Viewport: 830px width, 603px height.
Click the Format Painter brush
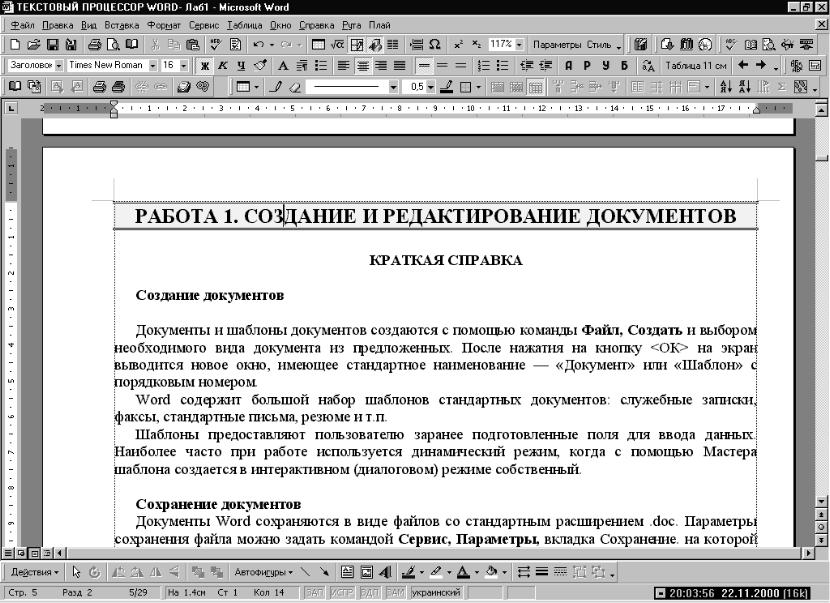260,65
